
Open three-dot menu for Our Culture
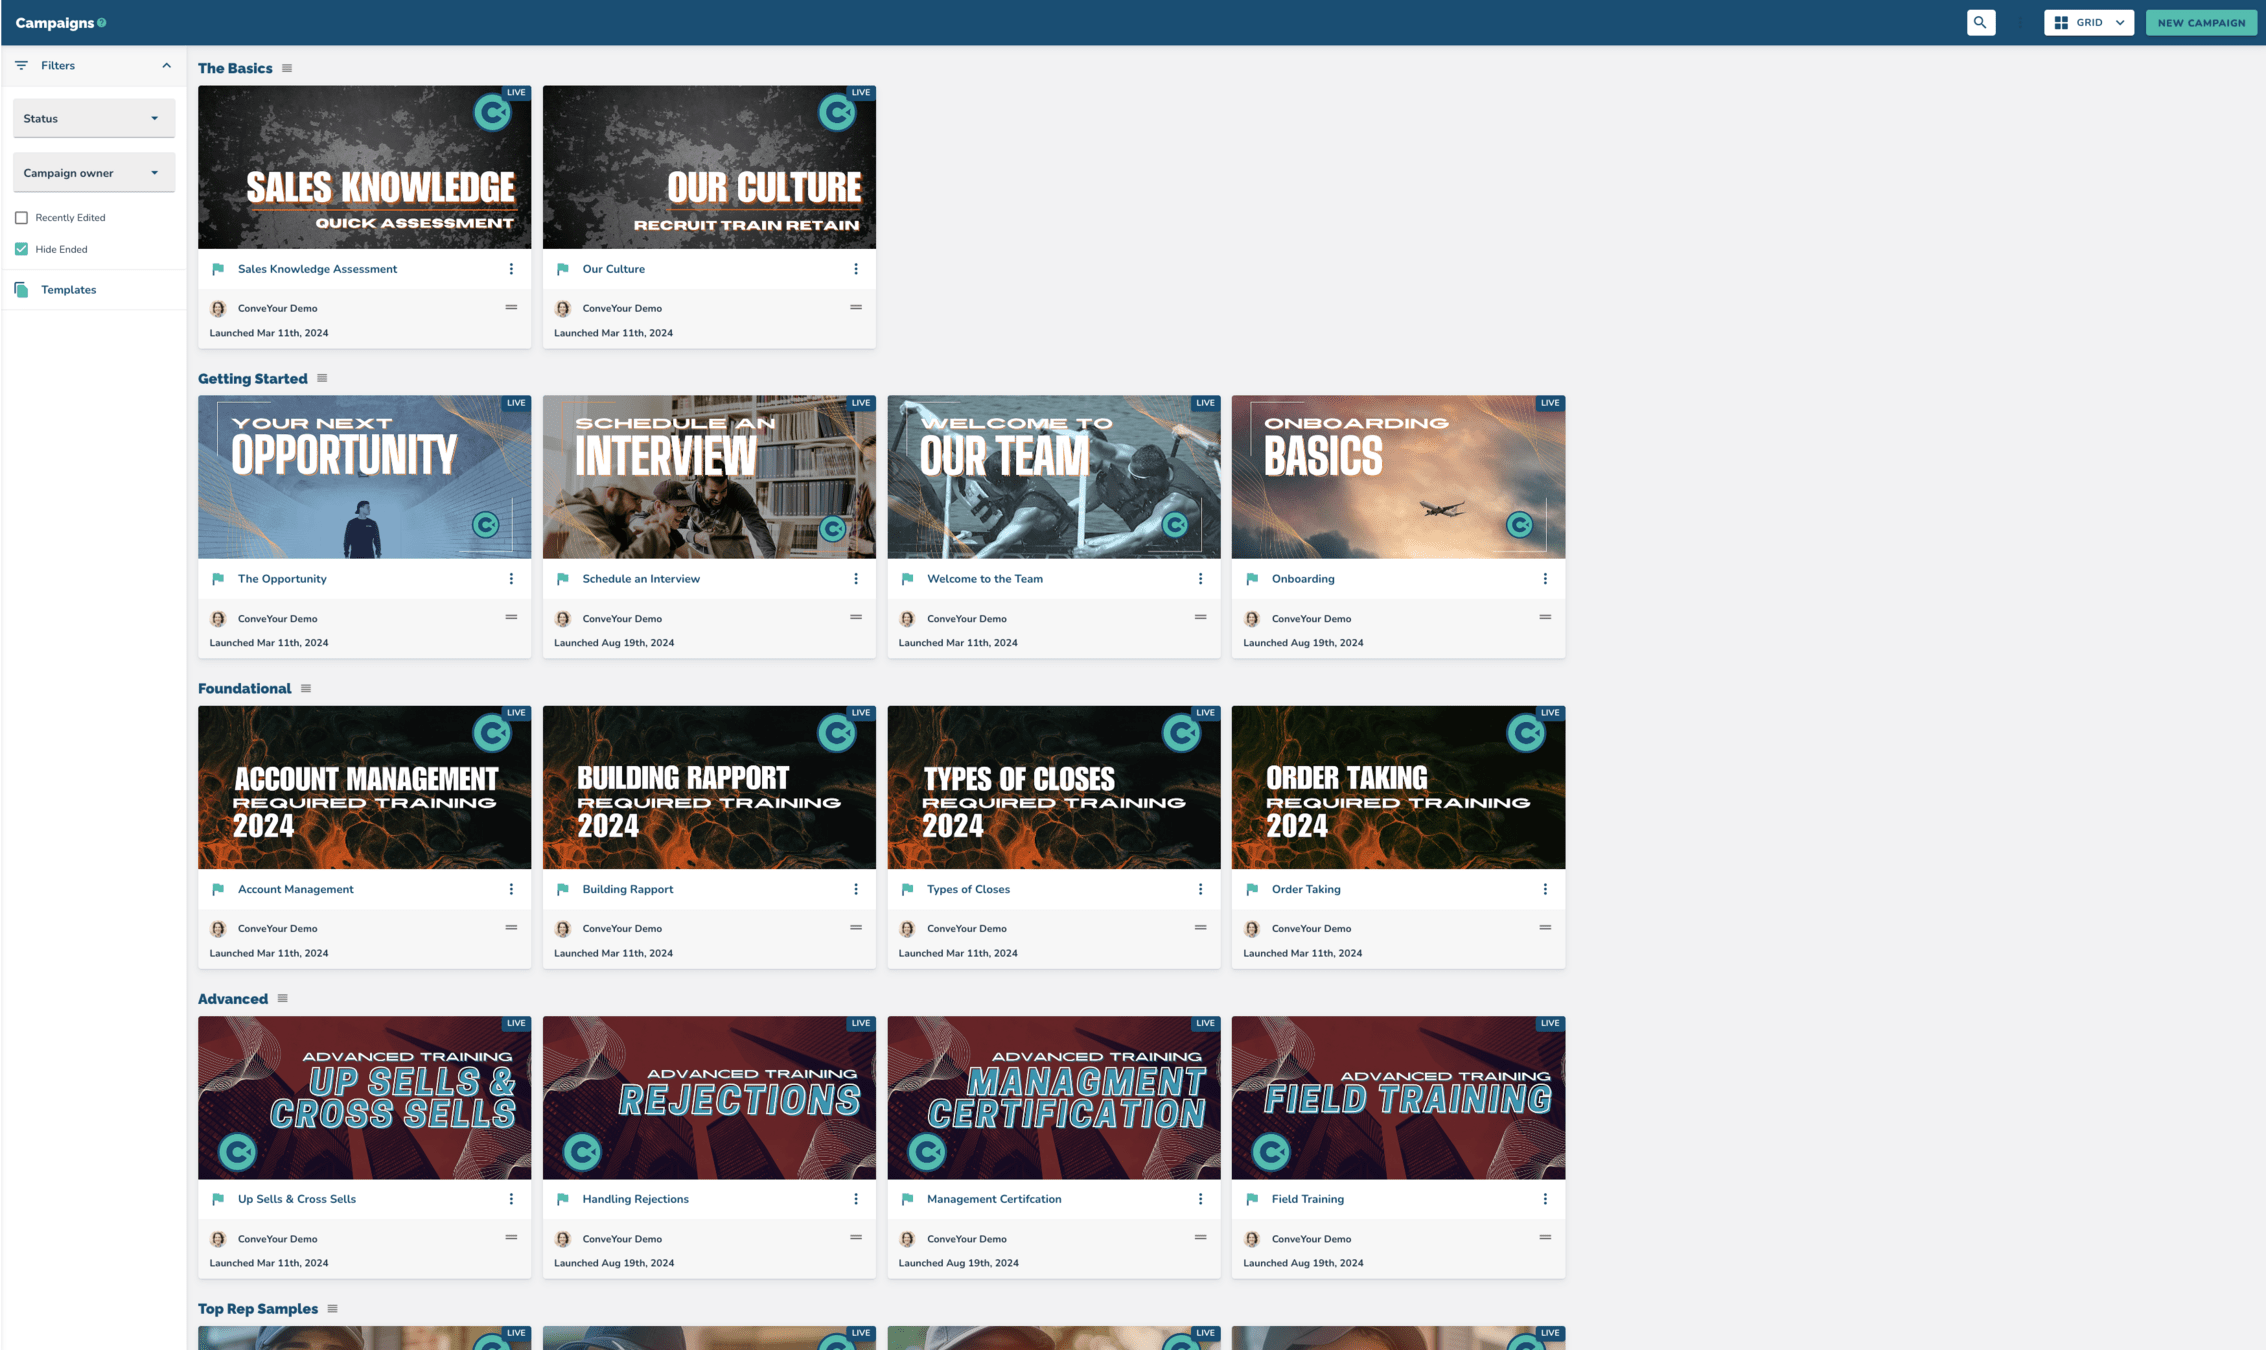pos(855,269)
